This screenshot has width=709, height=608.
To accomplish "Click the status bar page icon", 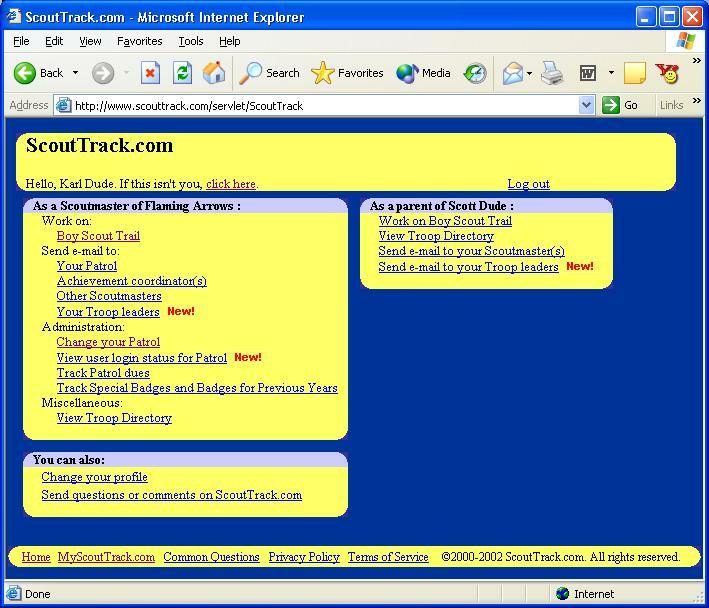I will coord(13,593).
